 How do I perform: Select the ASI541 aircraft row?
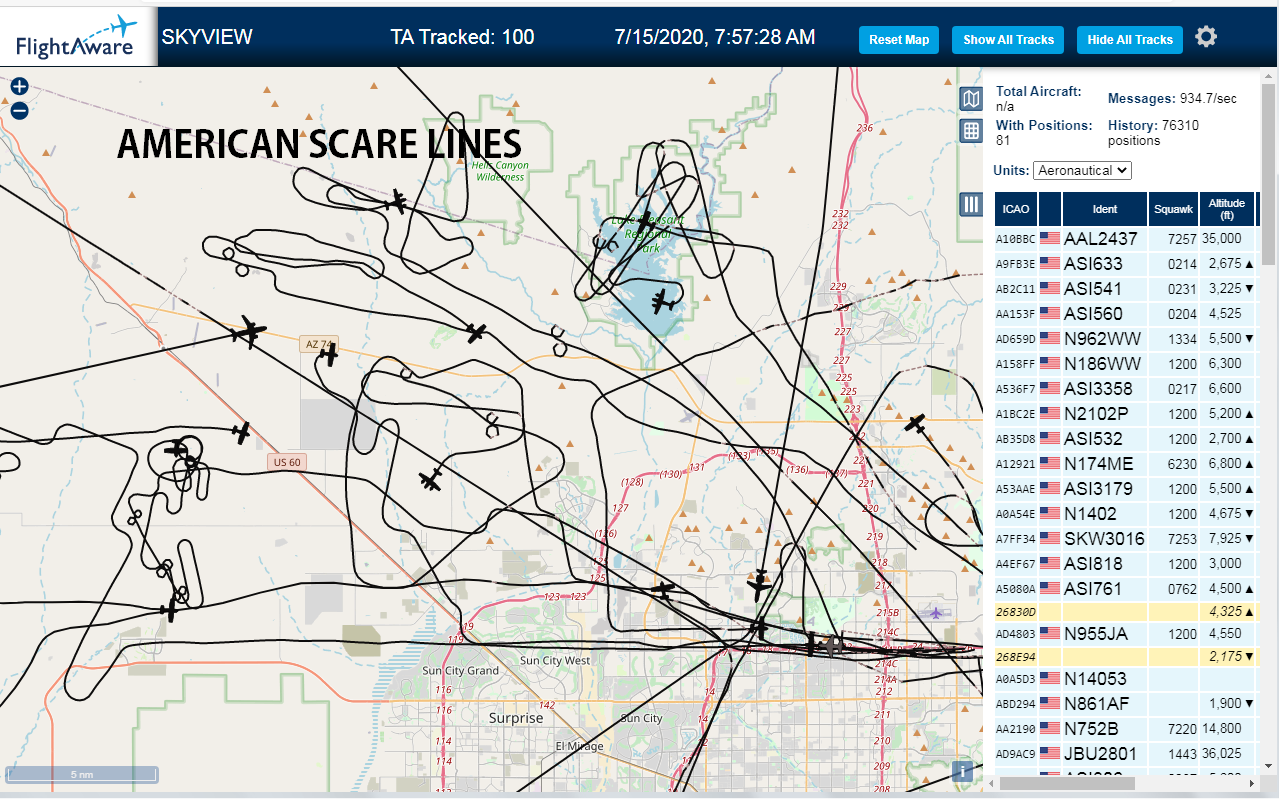[1125, 289]
